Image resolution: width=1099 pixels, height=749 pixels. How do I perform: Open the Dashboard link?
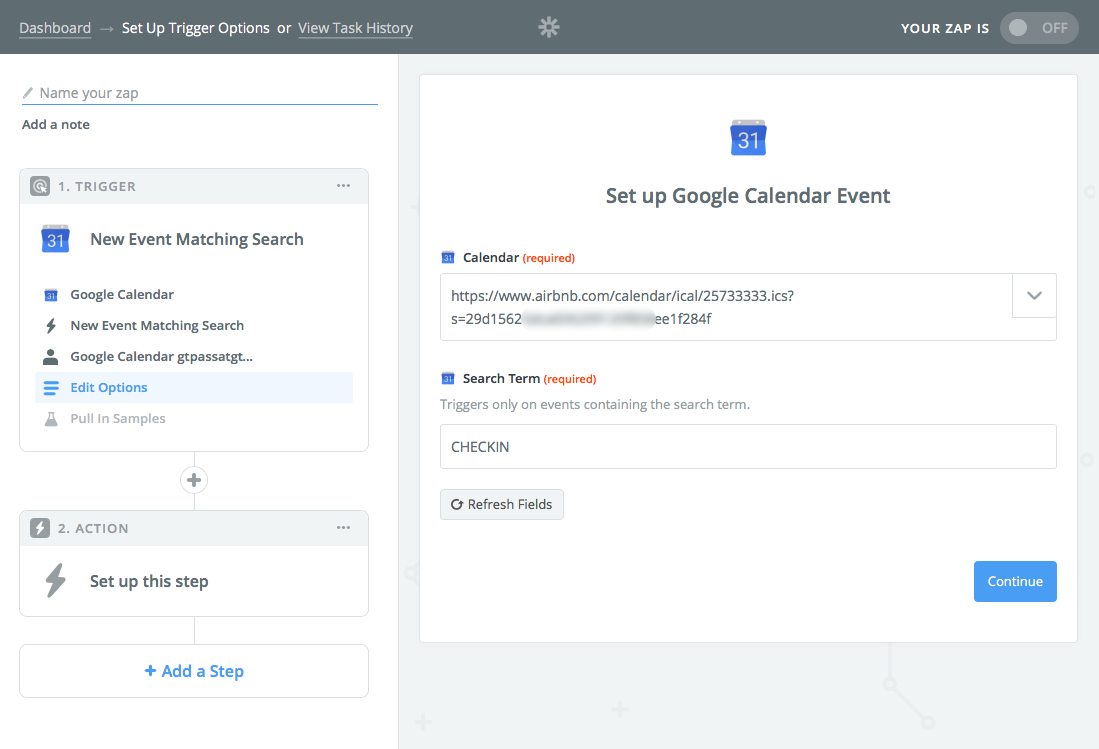(x=55, y=28)
